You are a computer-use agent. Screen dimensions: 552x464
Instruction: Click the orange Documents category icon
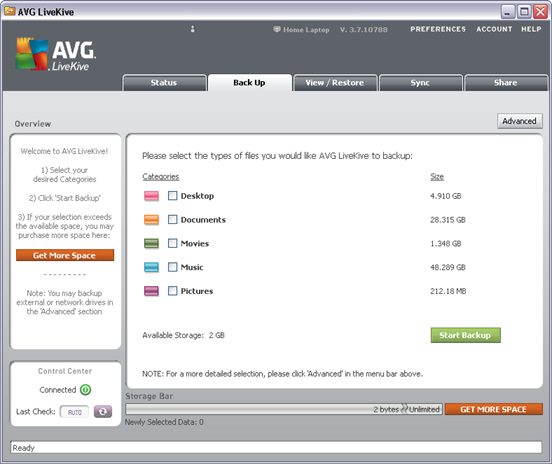point(151,220)
